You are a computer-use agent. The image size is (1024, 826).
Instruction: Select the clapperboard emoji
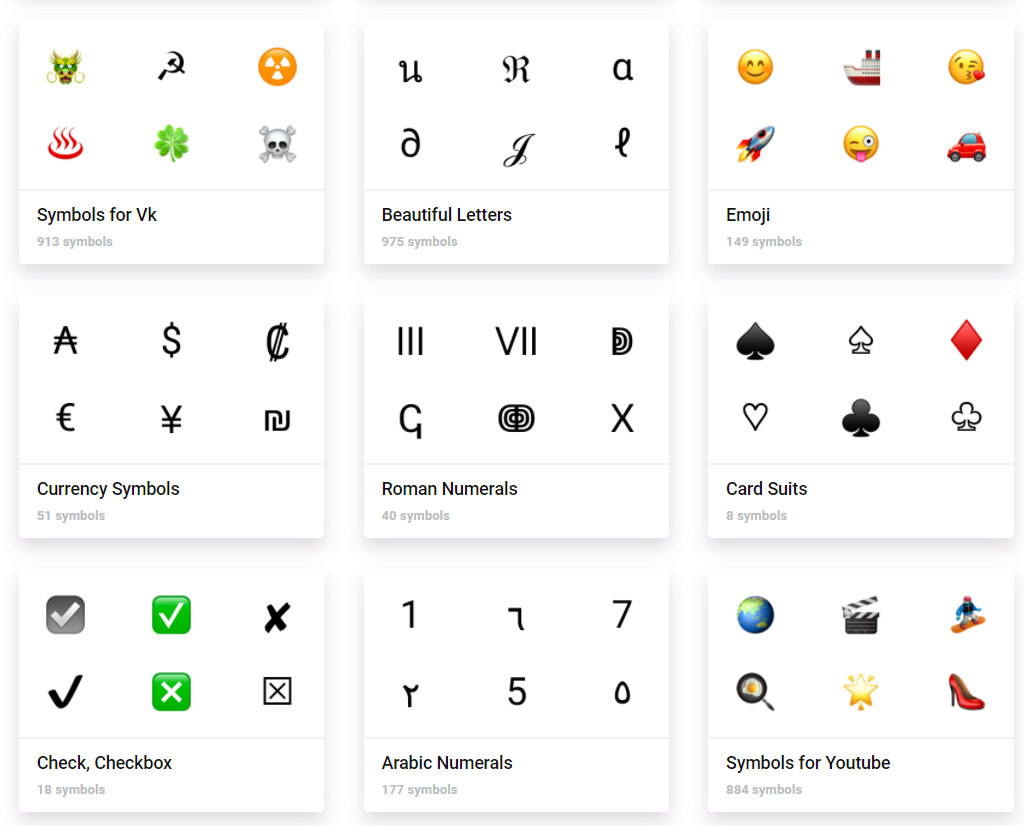pos(861,614)
